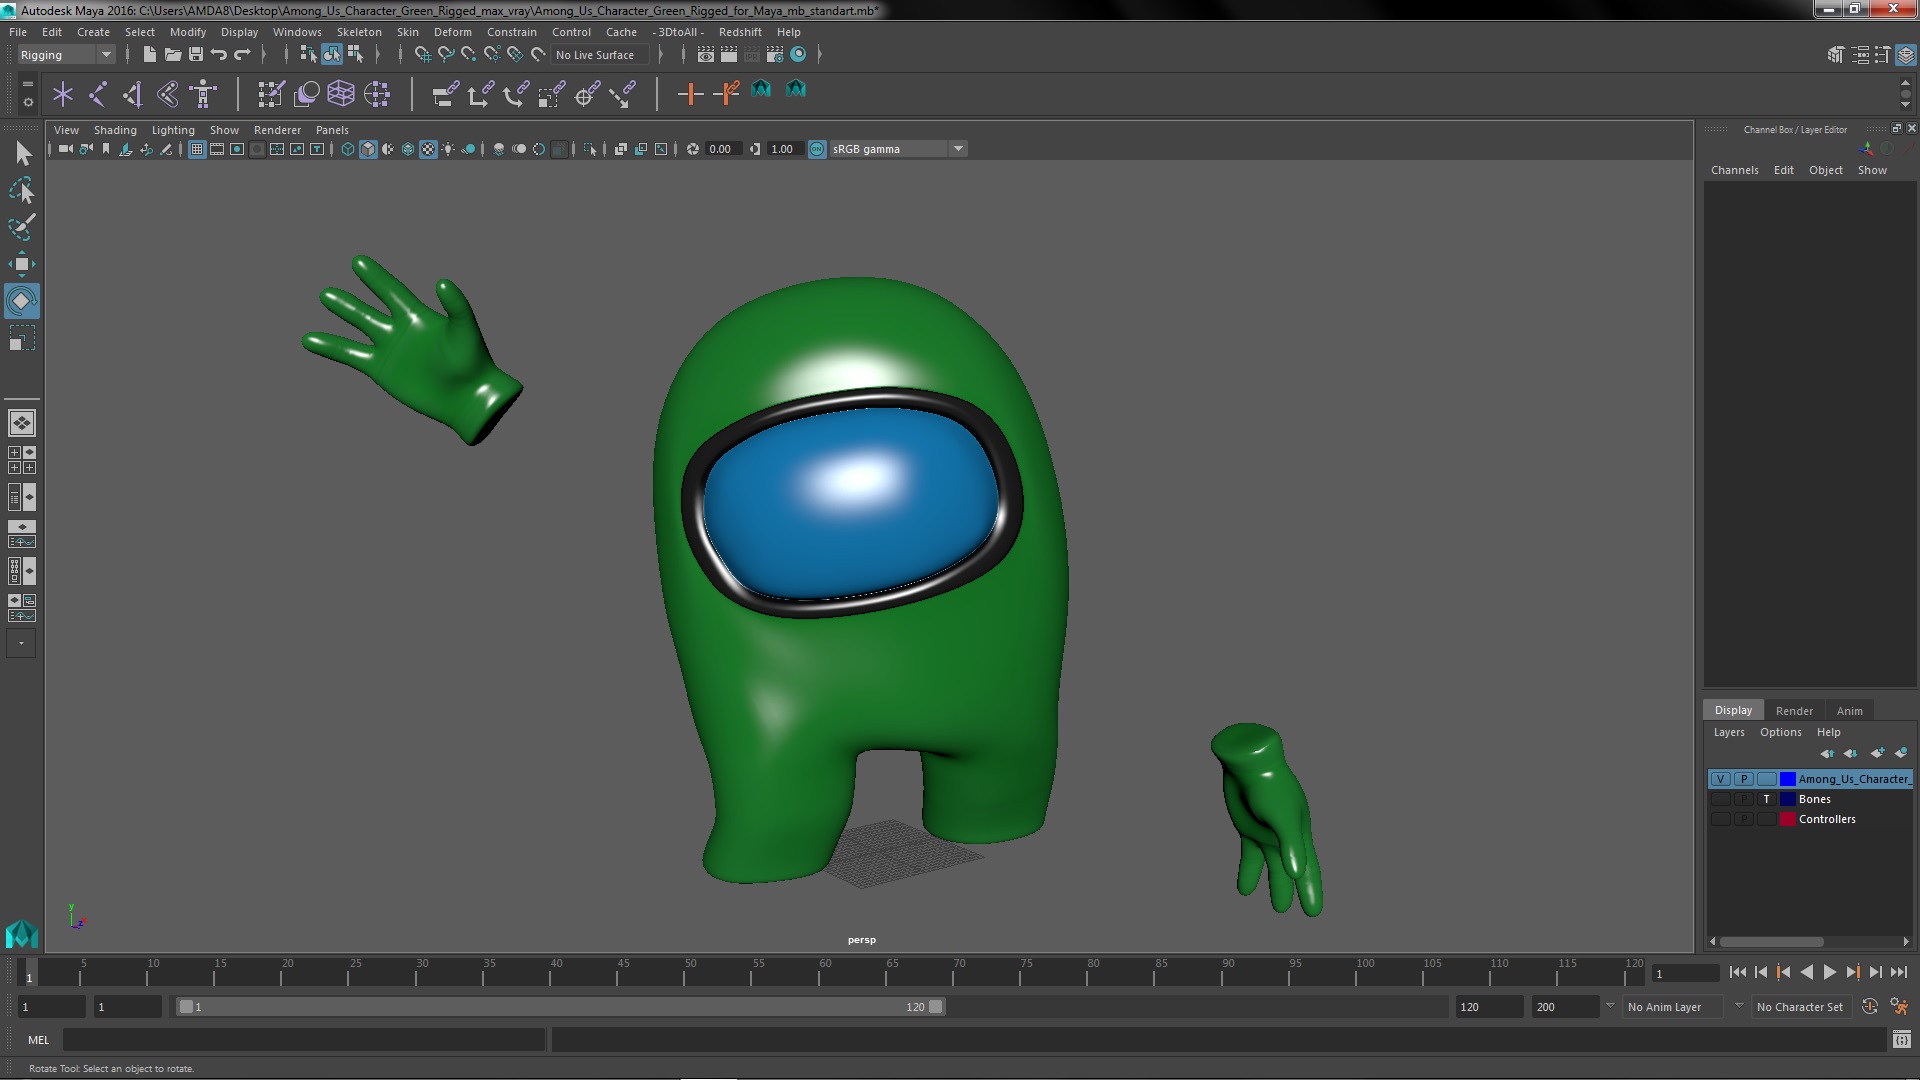Open a scene with the folder icon
The height and width of the screenshot is (1080, 1920).
(x=172, y=55)
